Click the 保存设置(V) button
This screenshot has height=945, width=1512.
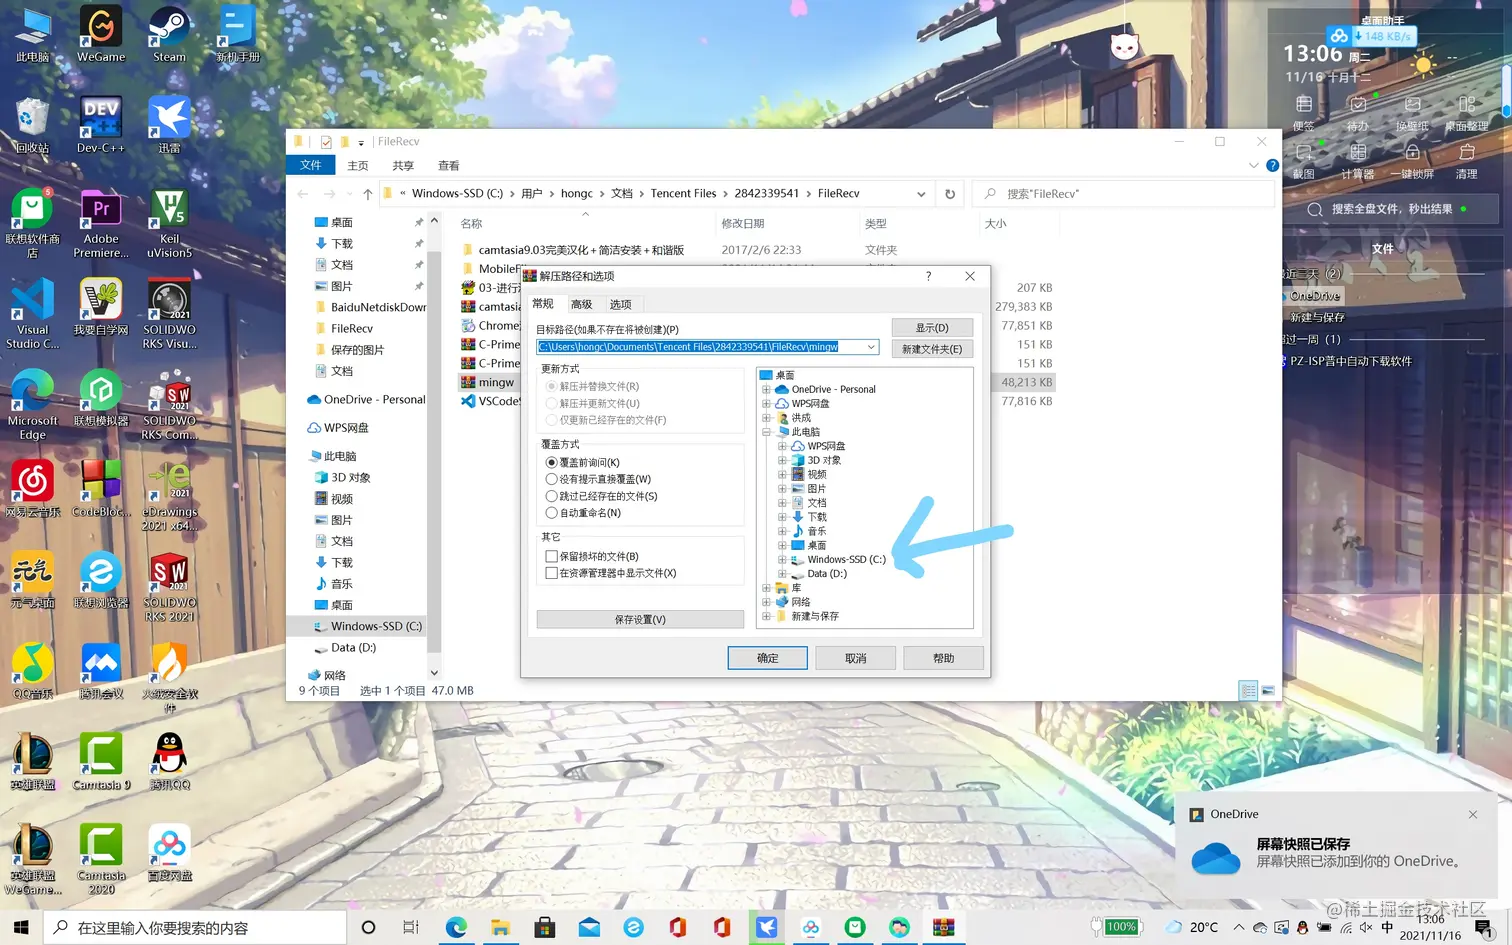tap(640, 620)
